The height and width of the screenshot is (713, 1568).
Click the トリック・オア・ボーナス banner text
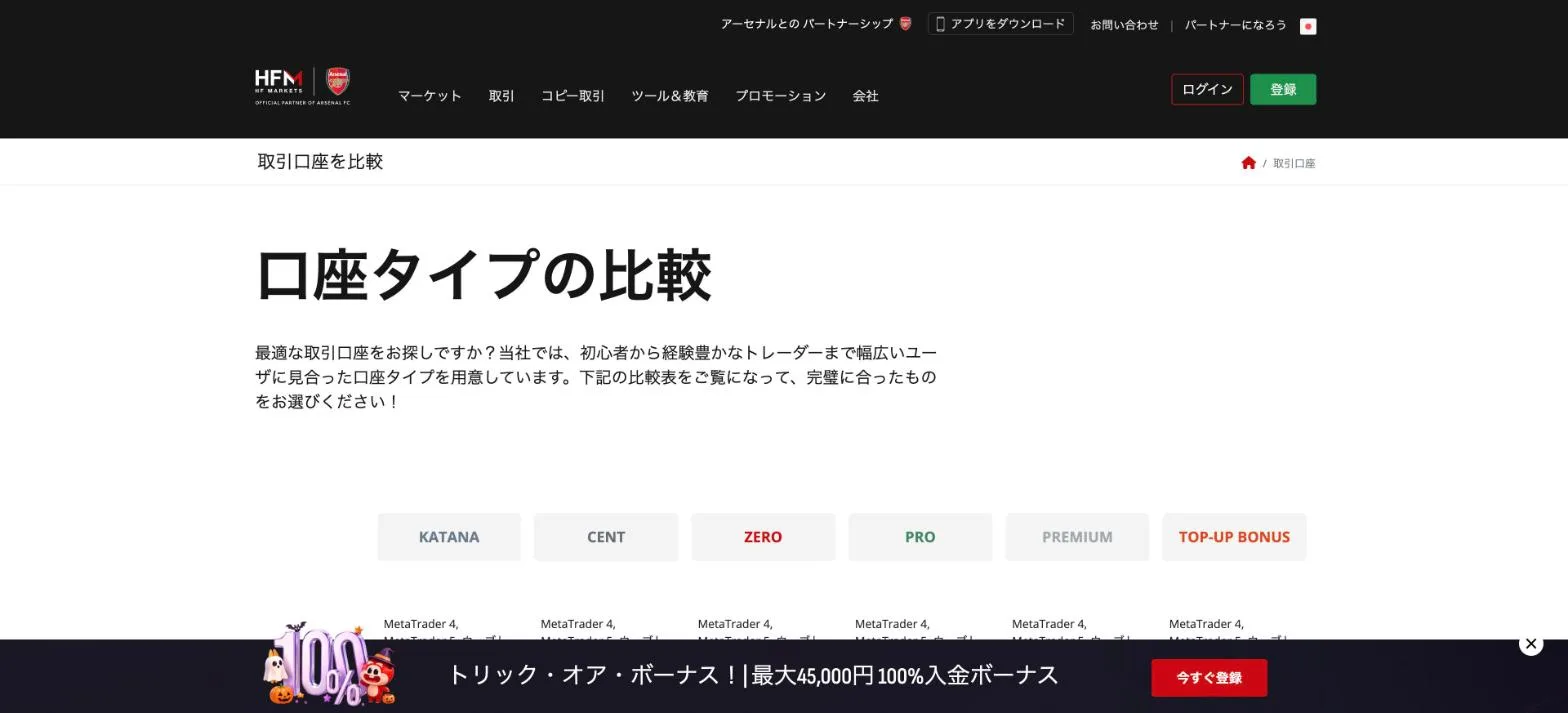click(753, 675)
